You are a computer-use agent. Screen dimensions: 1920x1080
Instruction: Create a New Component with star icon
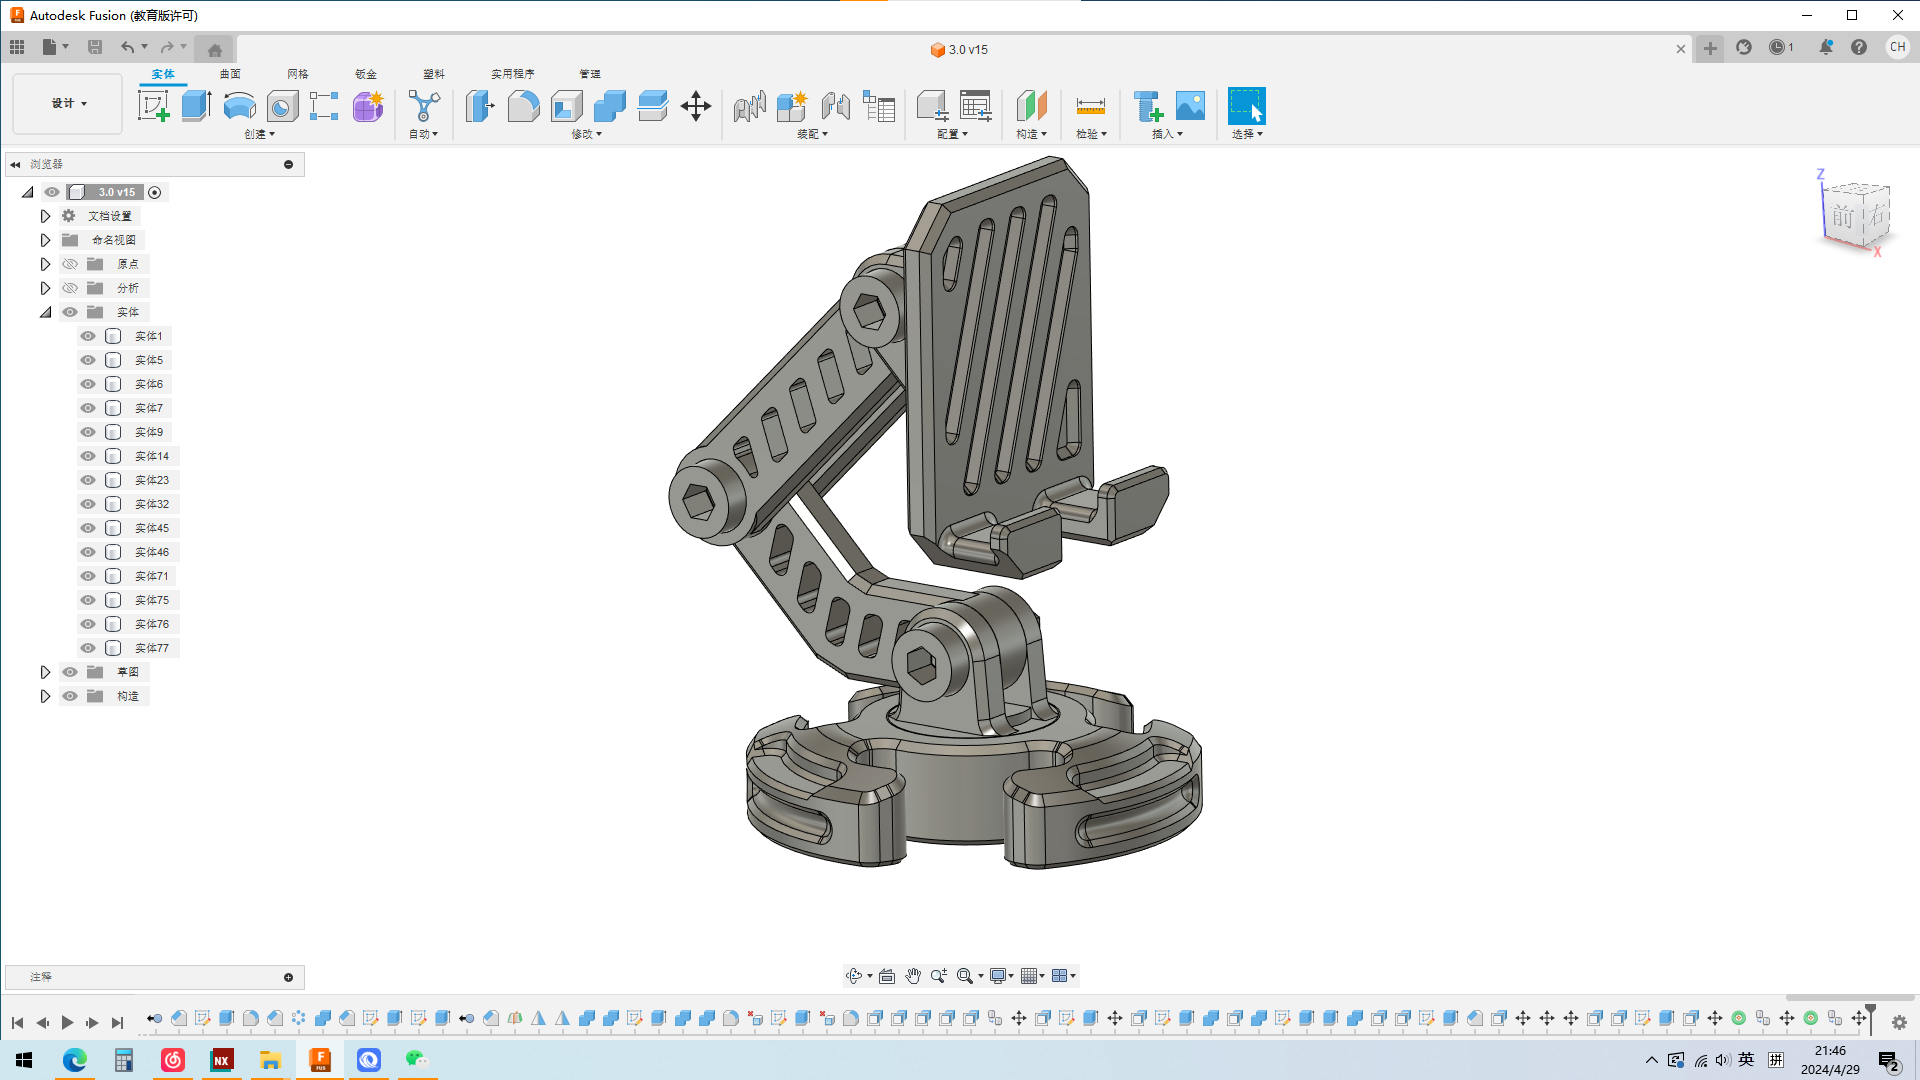coord(792,106)
